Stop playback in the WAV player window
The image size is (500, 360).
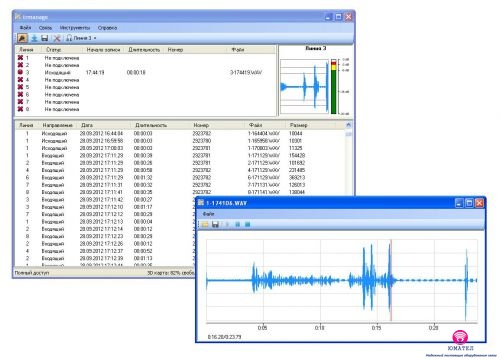(248, 224)
